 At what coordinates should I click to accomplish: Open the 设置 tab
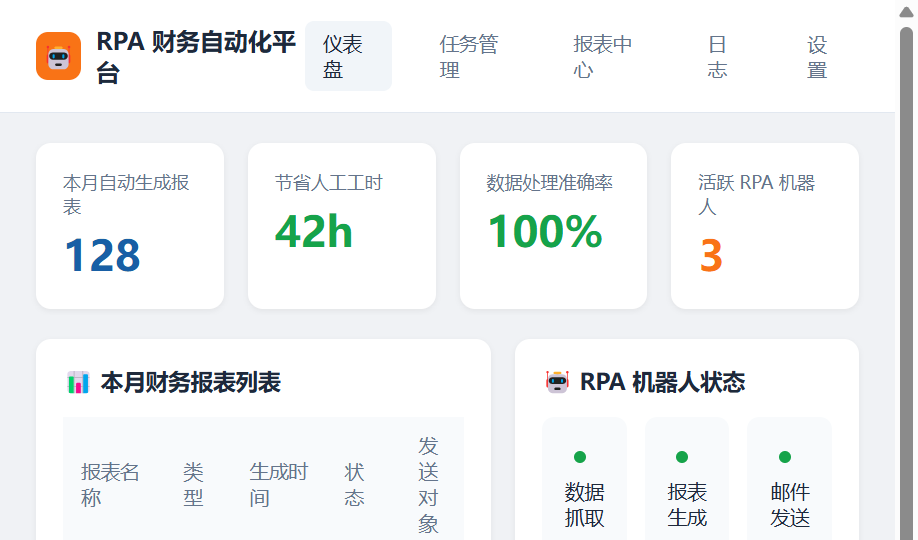[x=817, y=56]
